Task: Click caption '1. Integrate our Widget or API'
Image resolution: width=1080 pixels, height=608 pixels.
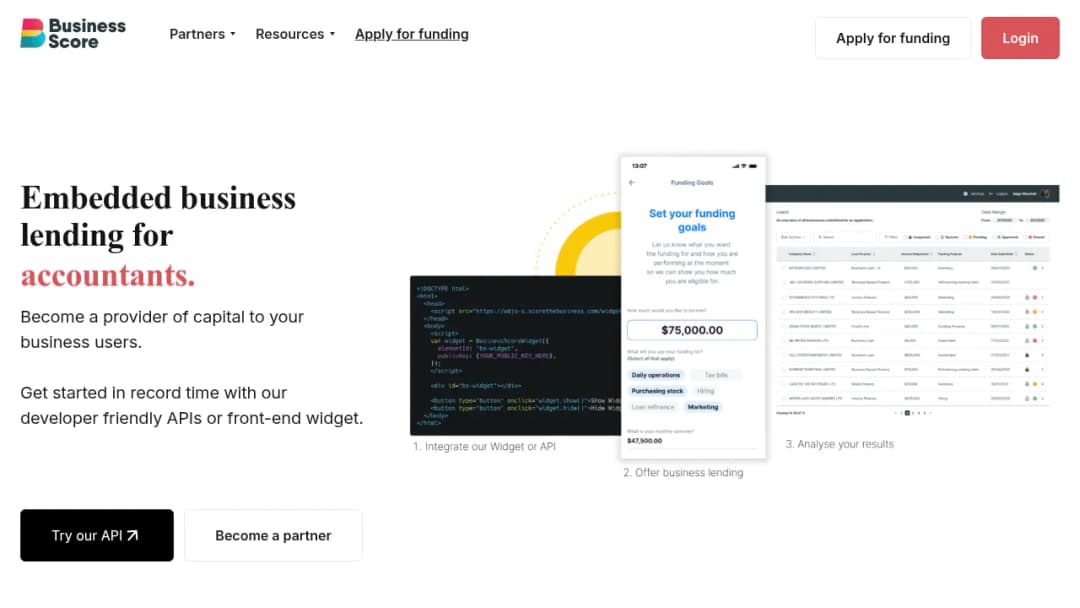Action: click(x=484, y=447)
